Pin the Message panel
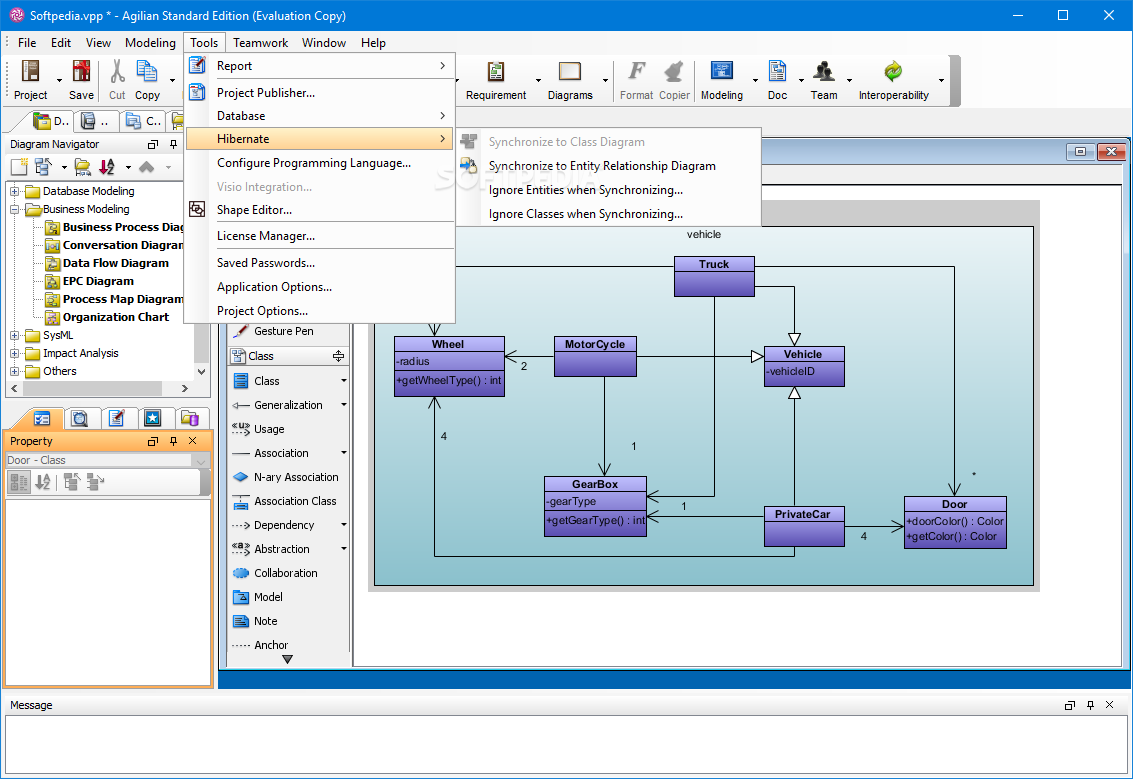Viewport: 1133px width, 779px height. click(x=1090, y=705)
